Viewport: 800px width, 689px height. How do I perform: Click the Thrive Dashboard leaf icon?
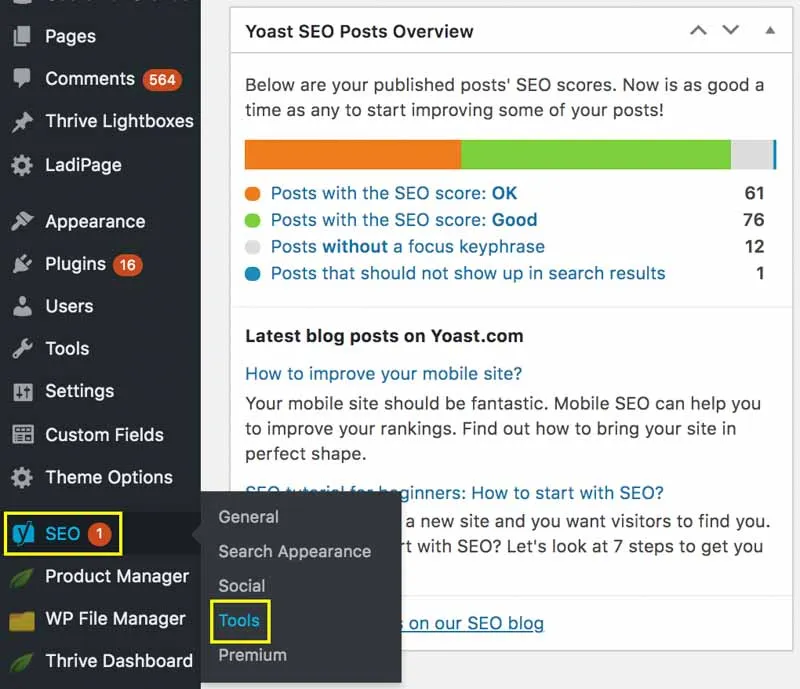pyautogui.click(x=22, y=662)
